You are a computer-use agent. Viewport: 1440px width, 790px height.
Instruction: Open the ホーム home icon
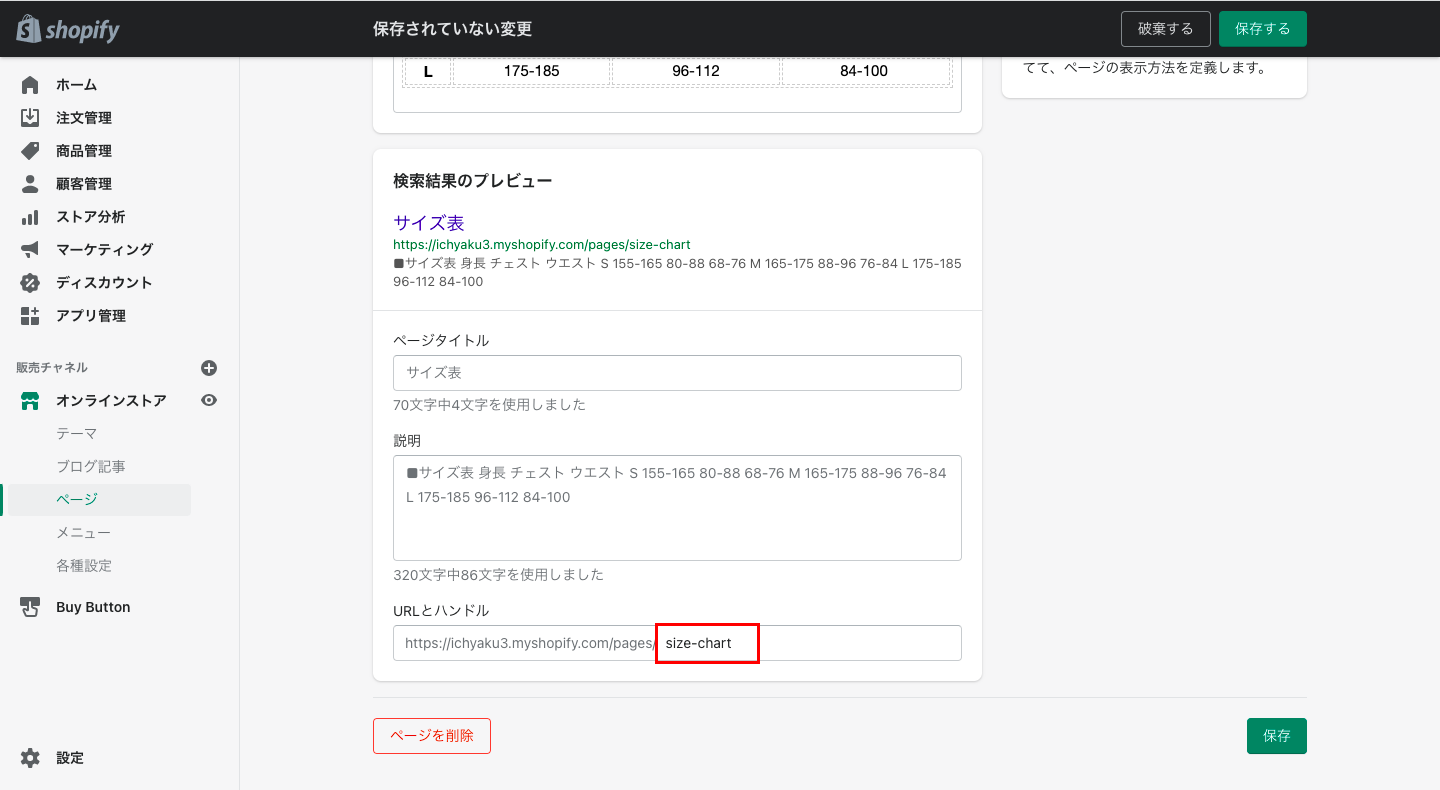[x=30, y=85]
